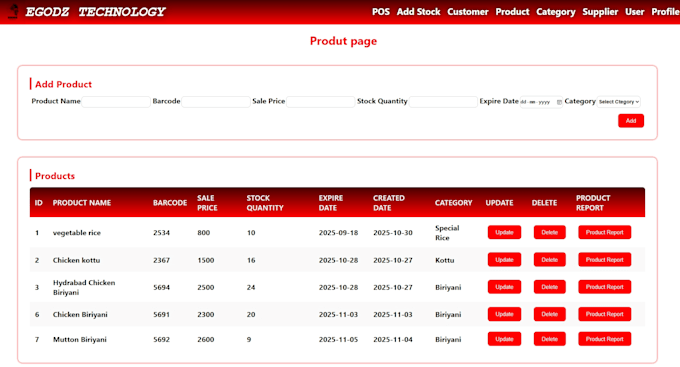The image size is (680, 367).
Task: Open Product Report for barcode 5691
Action: pos(604,314)
